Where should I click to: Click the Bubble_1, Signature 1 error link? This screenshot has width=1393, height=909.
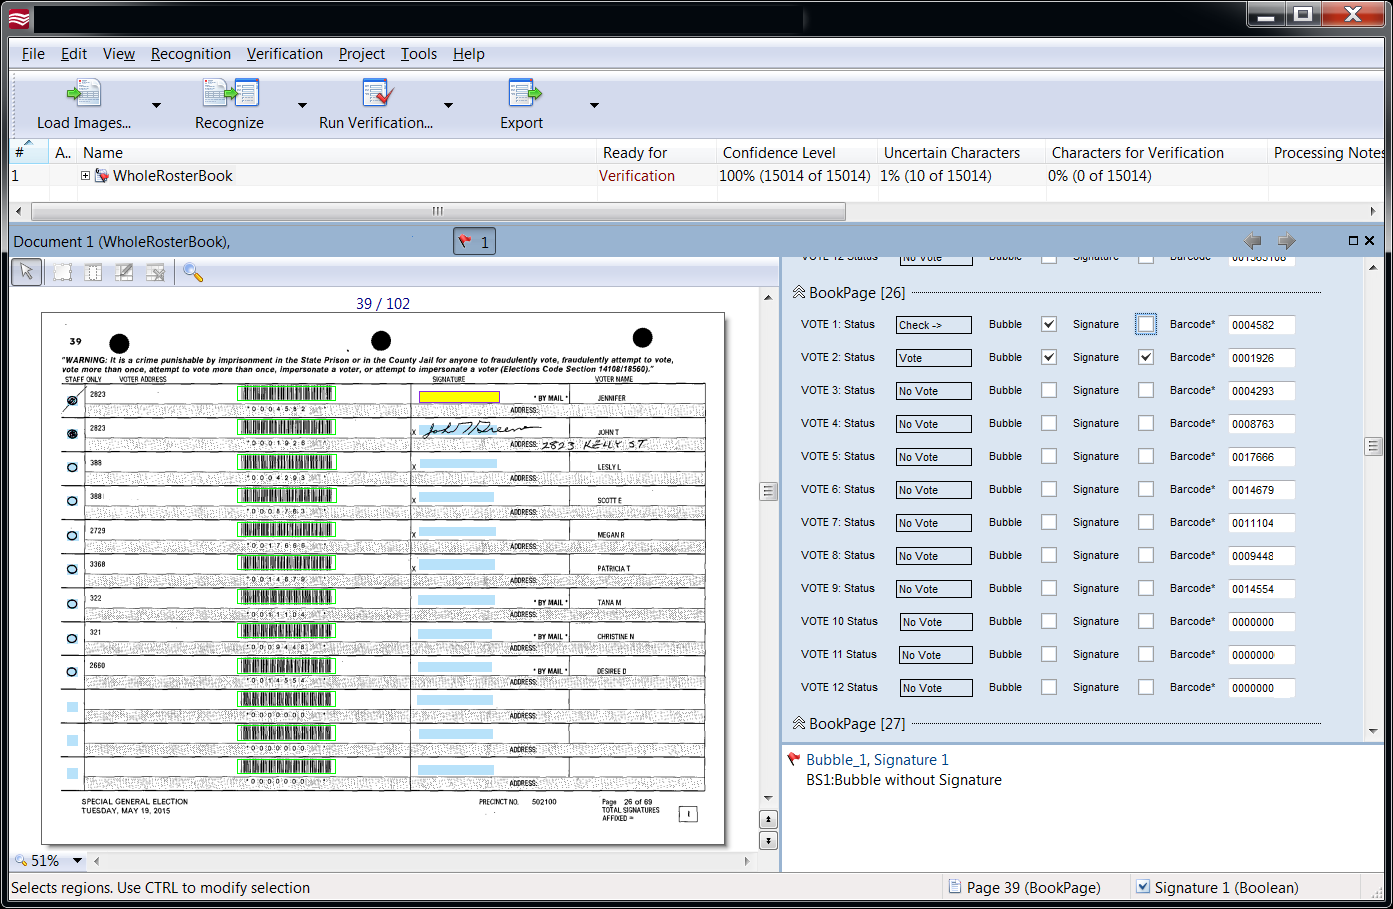point(877,760)
